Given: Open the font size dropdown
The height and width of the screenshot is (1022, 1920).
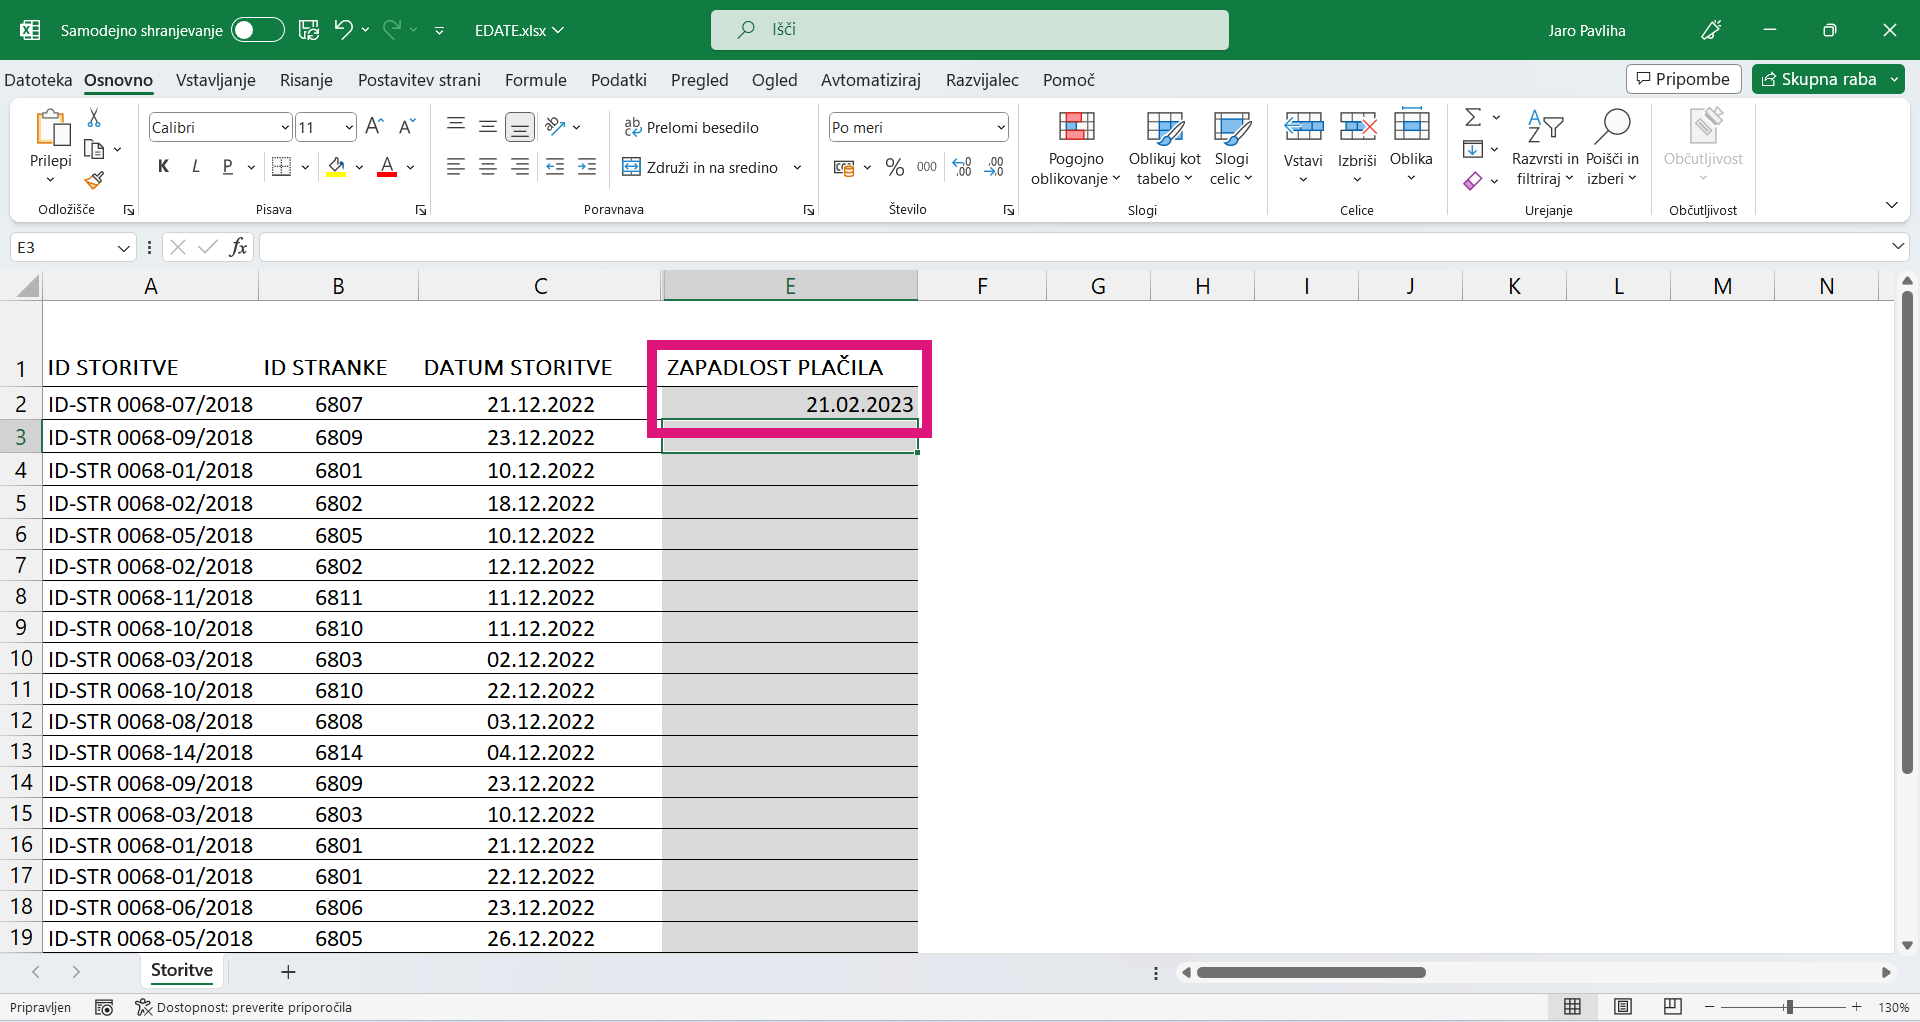Looking at the screenshot, I should tap(349, 127).
